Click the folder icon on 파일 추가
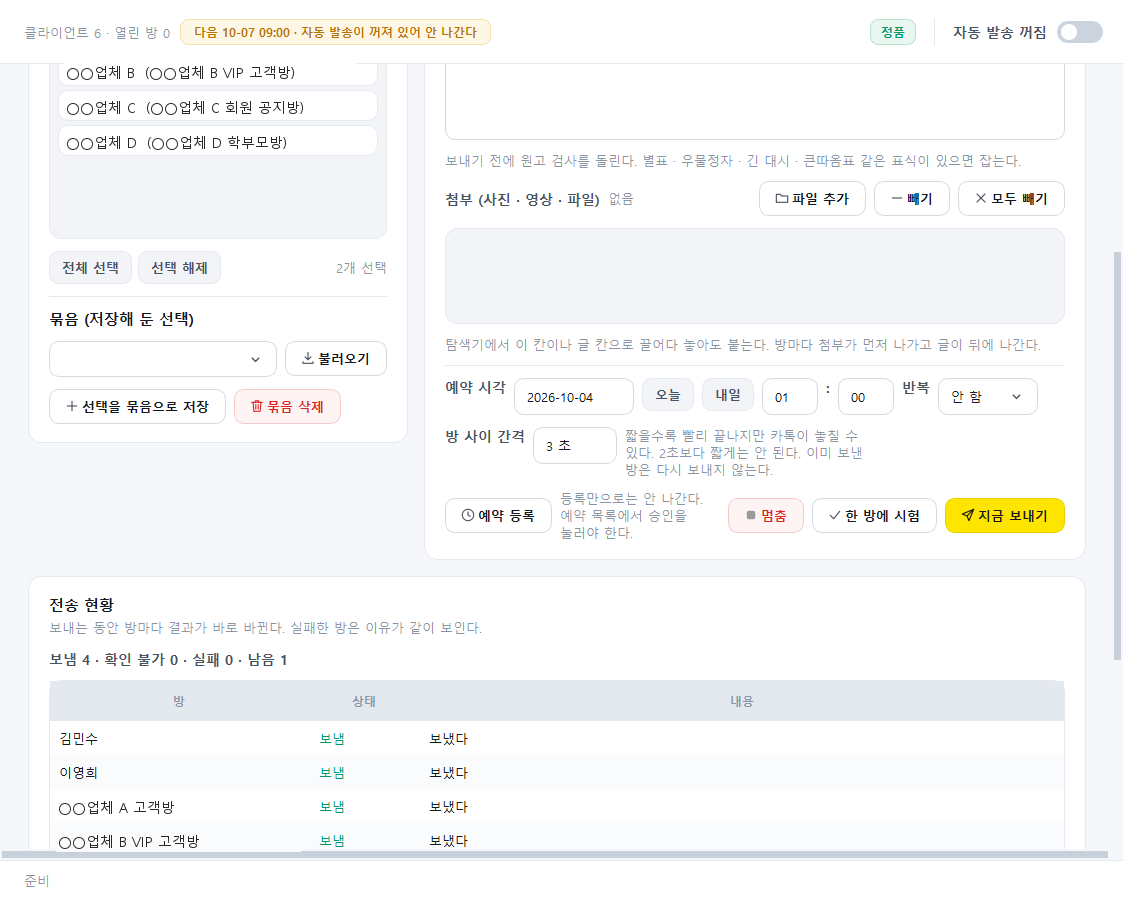Image resolution: width=1123 pixels, height=900 pixels. [782, 199]
